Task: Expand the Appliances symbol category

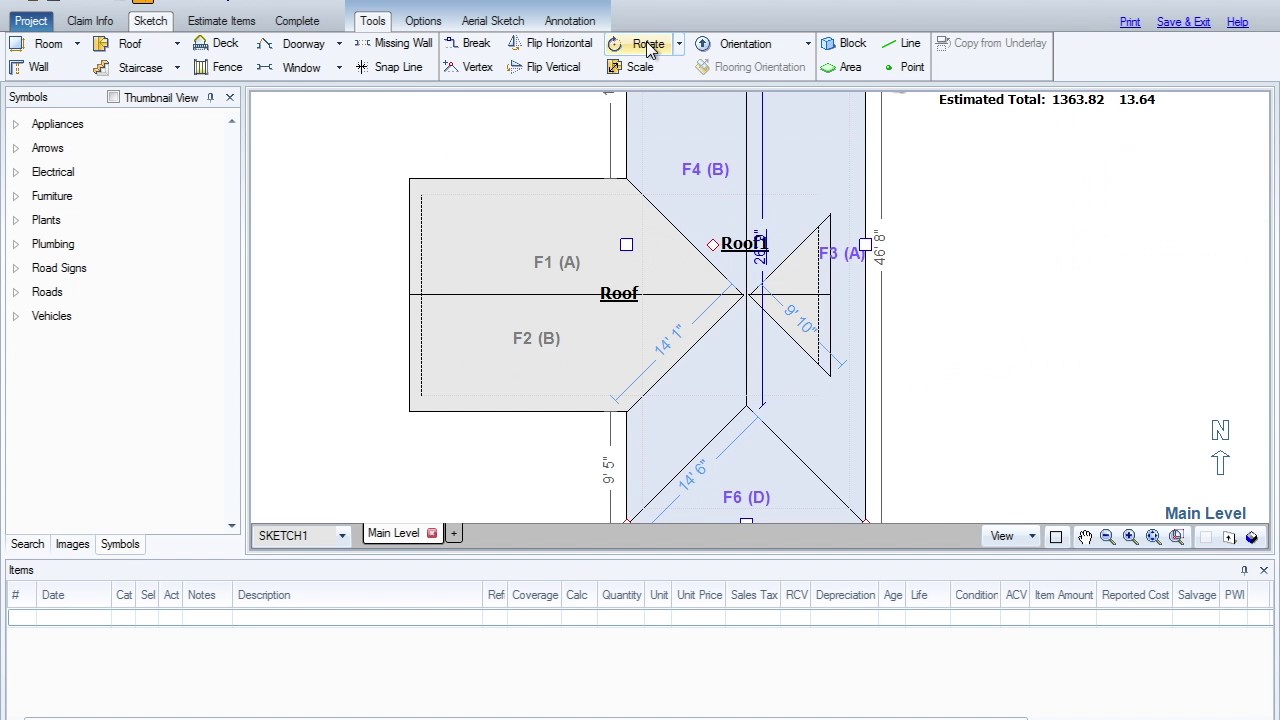Action: (16, 124)
